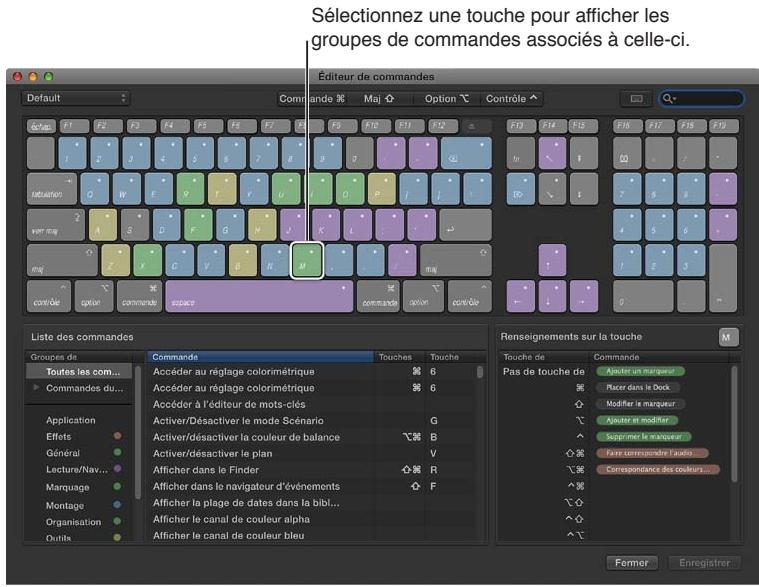Toggle the Option ⌥ modifier button

[x=446, y=99]
